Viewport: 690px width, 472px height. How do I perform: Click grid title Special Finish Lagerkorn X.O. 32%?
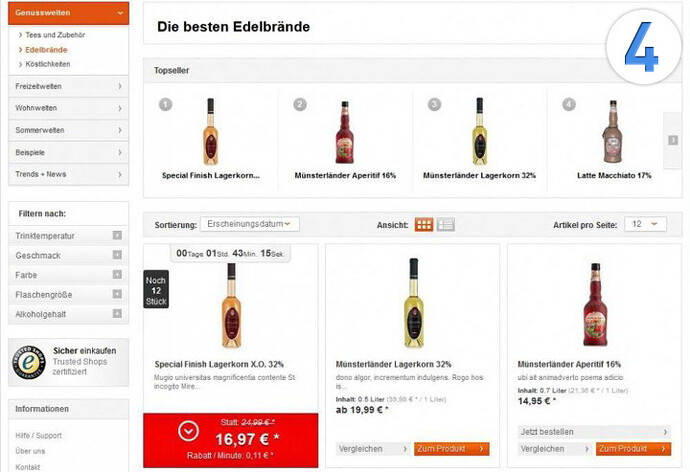219,364
